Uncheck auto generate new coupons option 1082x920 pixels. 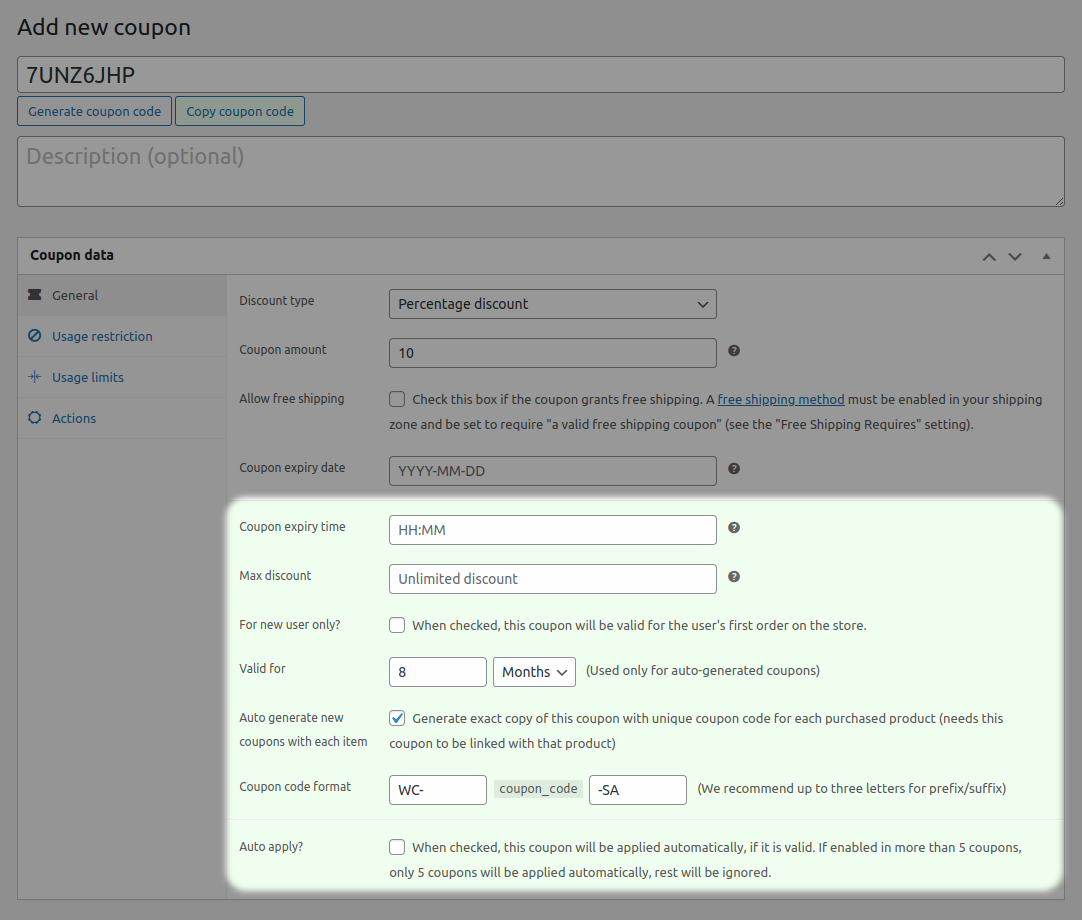click(396, 717)
